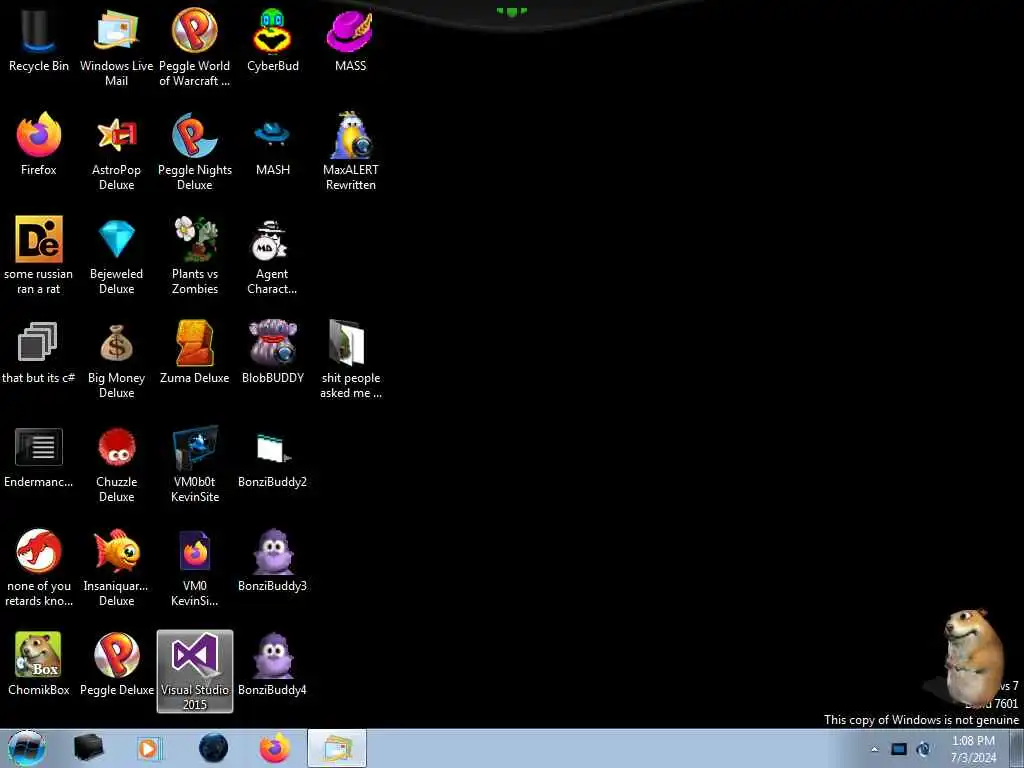Select Peggle Nights Deluxe icon
The height and width of the screenshot is (768, 1024).
tap(195, 152)
